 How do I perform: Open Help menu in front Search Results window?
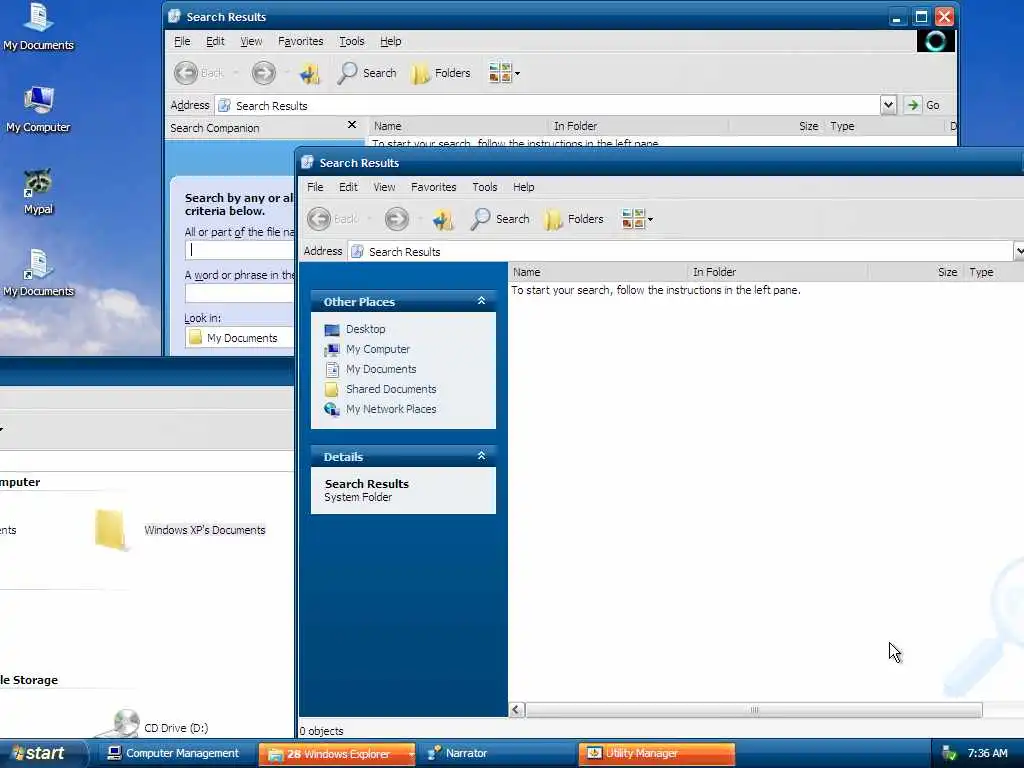click(524, 187)
